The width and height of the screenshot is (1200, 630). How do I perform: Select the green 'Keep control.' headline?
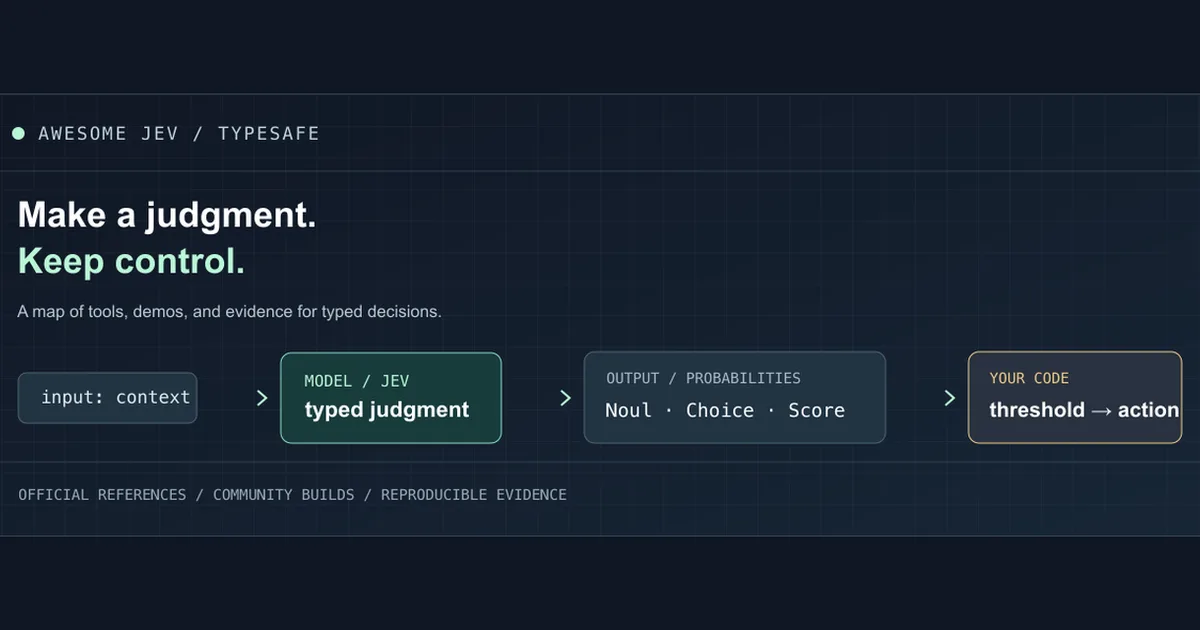point(131,261)
